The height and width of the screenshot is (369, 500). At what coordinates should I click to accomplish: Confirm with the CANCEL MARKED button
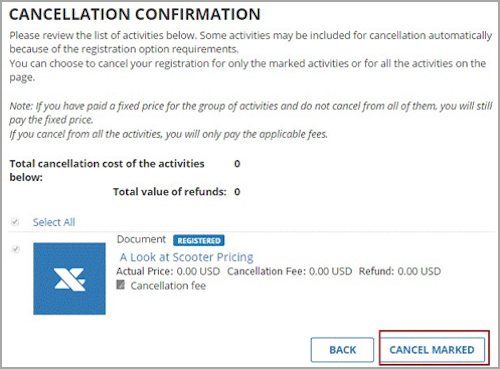[432, 350]
